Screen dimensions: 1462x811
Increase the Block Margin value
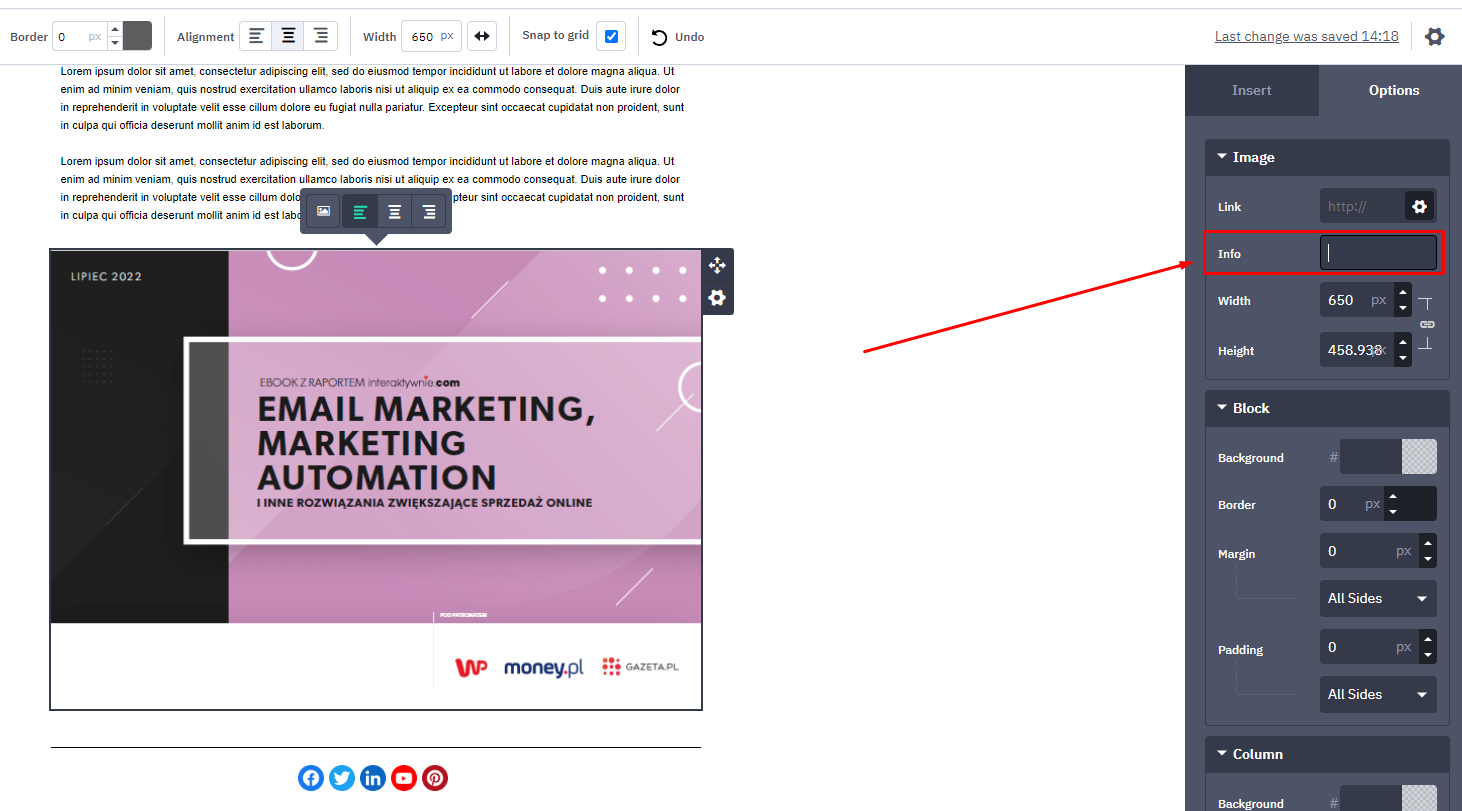click(1428, 543)
